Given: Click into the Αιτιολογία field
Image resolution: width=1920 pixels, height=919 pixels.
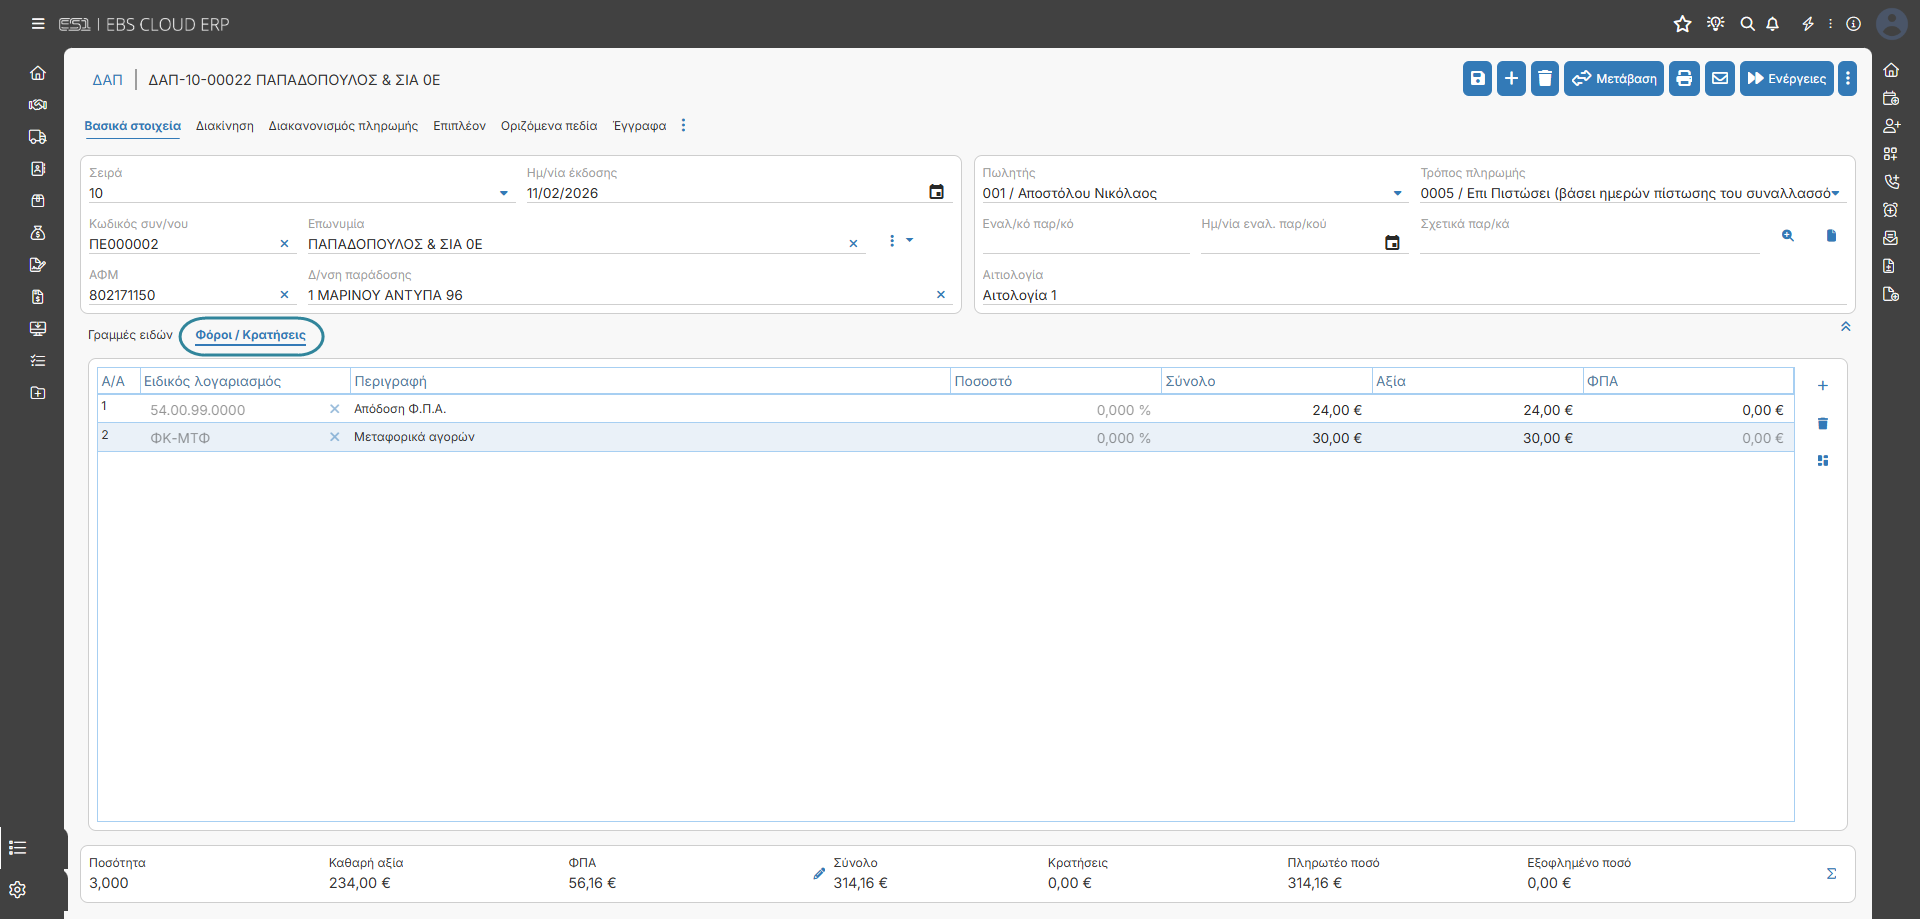Looking at the screenshot, I should 1414,295.
